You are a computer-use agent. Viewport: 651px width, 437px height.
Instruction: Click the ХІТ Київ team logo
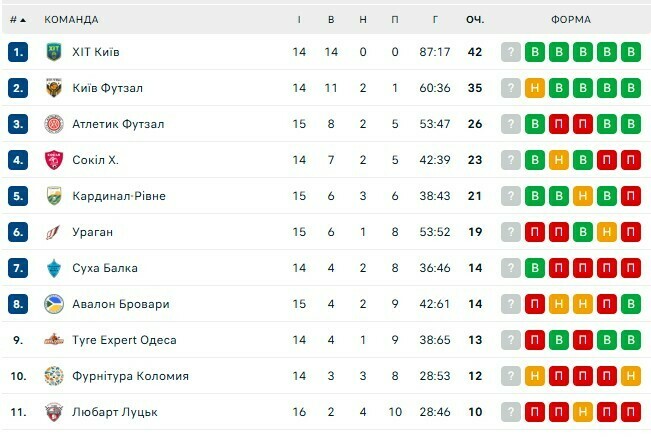pyautogui.click(x=54, y=52)
